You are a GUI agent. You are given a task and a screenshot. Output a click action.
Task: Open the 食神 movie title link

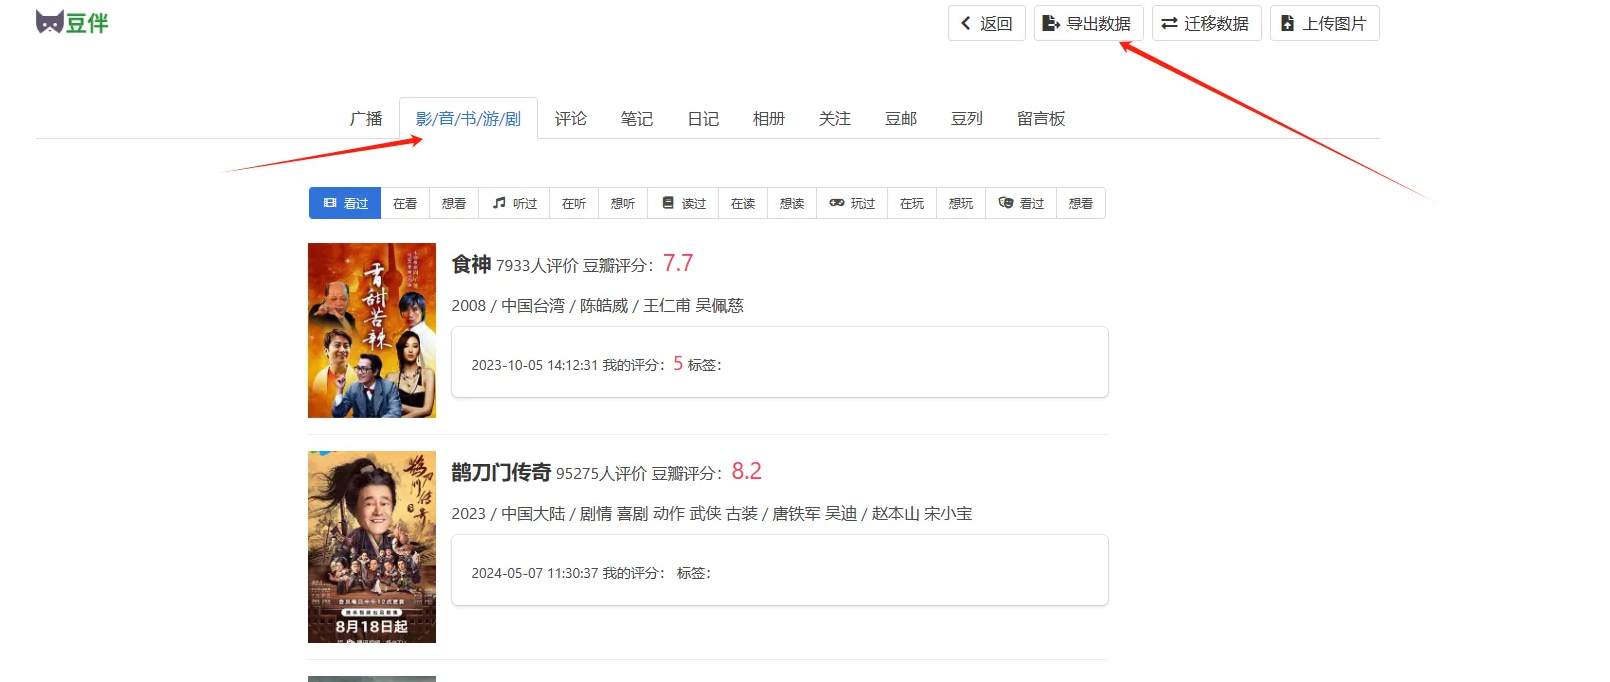(471, 264)
